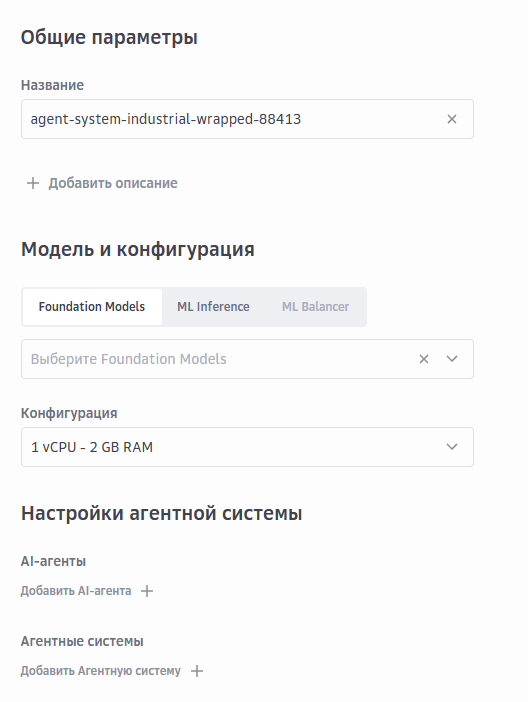528x702 pixels.
Task: Select the 1 vCPU - 2 GB RAM combo box
Action: (x=247, y=447)
